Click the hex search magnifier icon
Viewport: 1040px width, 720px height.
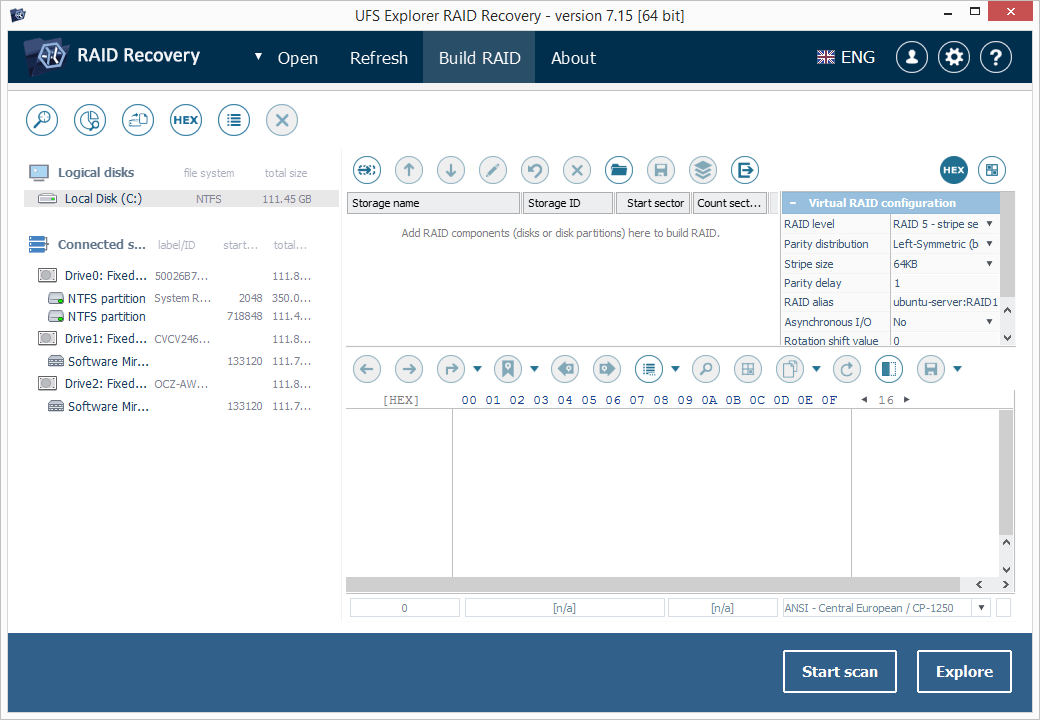point(706,369)
